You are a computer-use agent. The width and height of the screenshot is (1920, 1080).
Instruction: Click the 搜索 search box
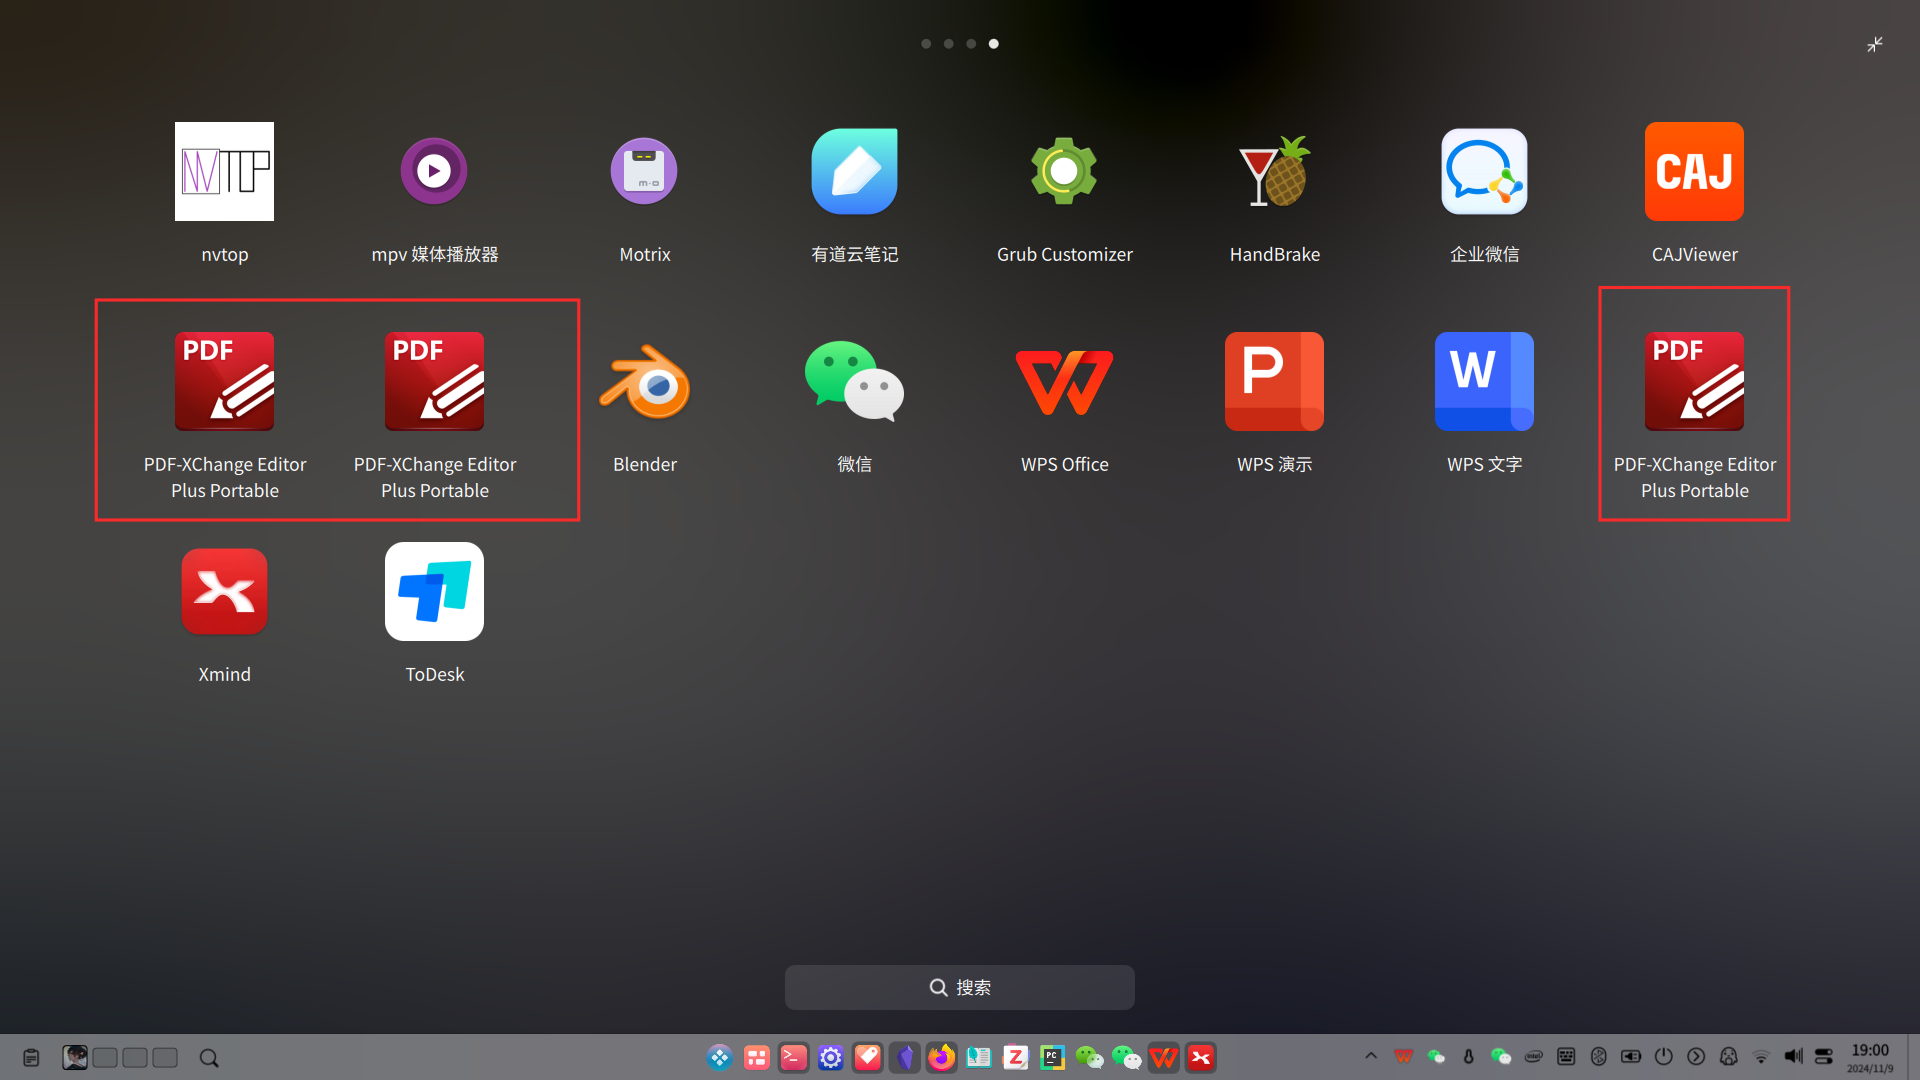tap(960, 987)
